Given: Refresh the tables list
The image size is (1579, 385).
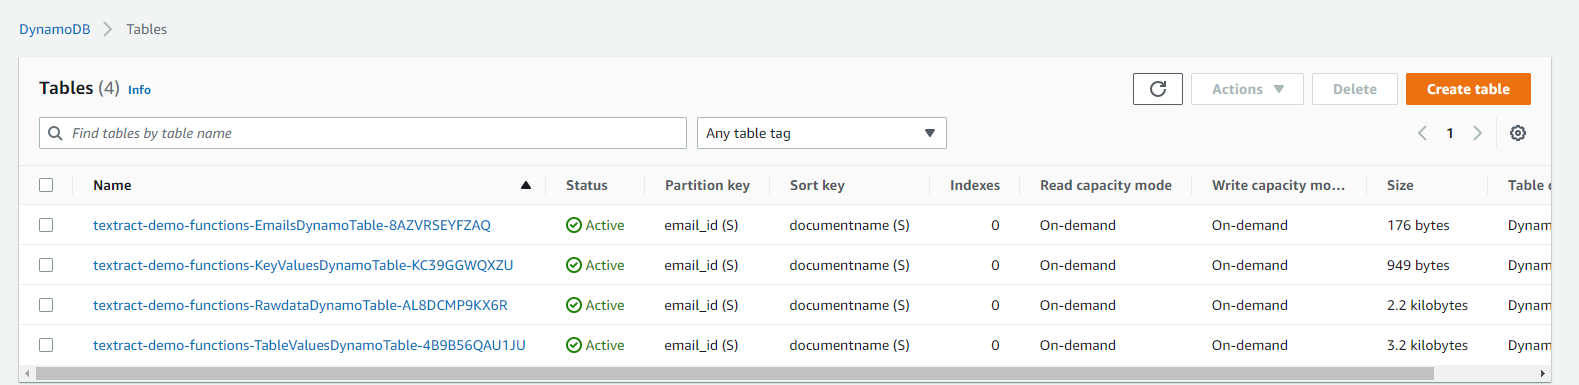Looking at the screenshot, I should pyautogui.click(x=1158, y=89).
